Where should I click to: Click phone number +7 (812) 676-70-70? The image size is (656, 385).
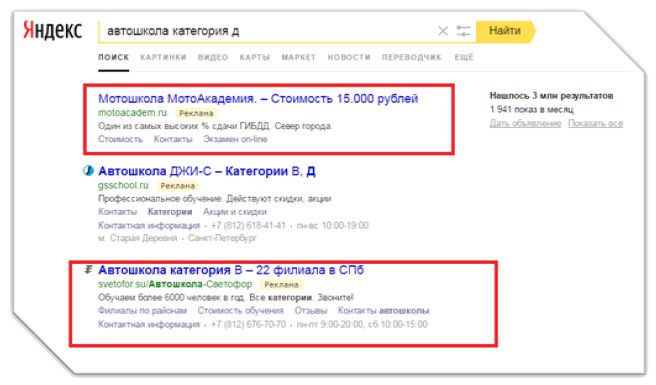click(x=249, y=324)
